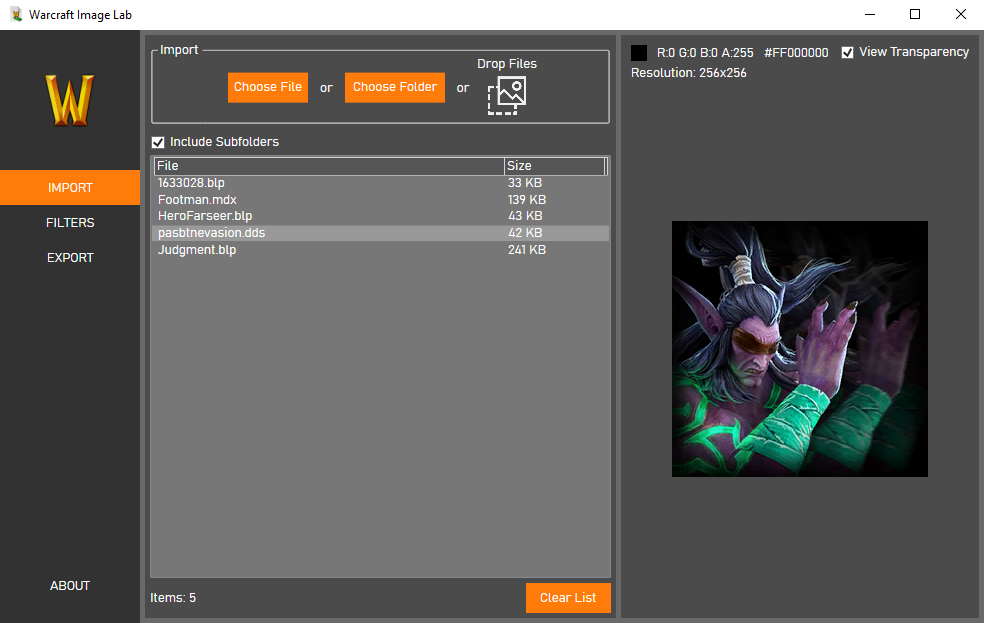Select the Footman.mdx file row
Image resolution: width=984 pixels, height=623 pixels.
380,200
